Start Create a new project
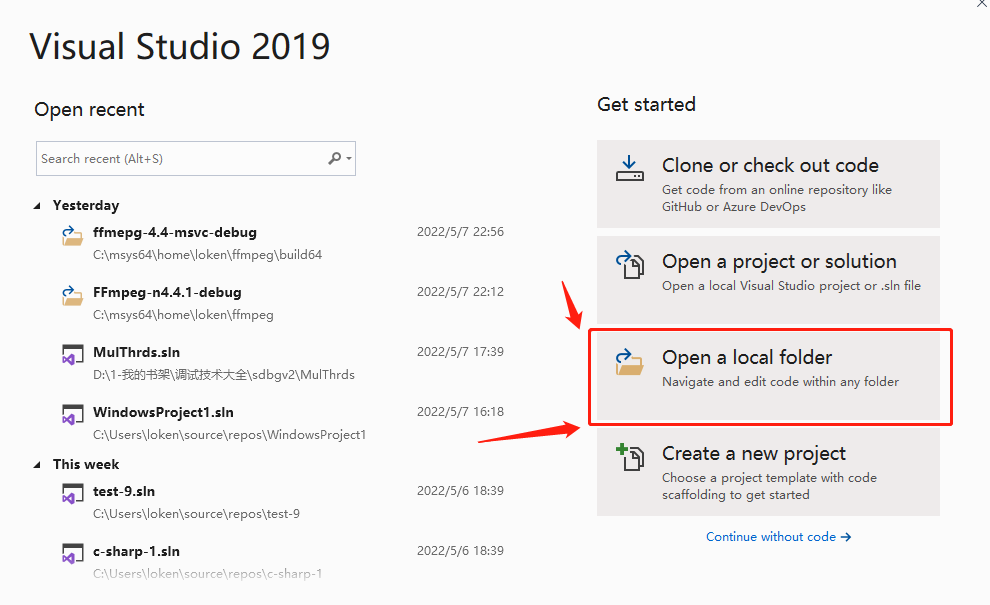This screenshot has height=605, width=990. 768,472
